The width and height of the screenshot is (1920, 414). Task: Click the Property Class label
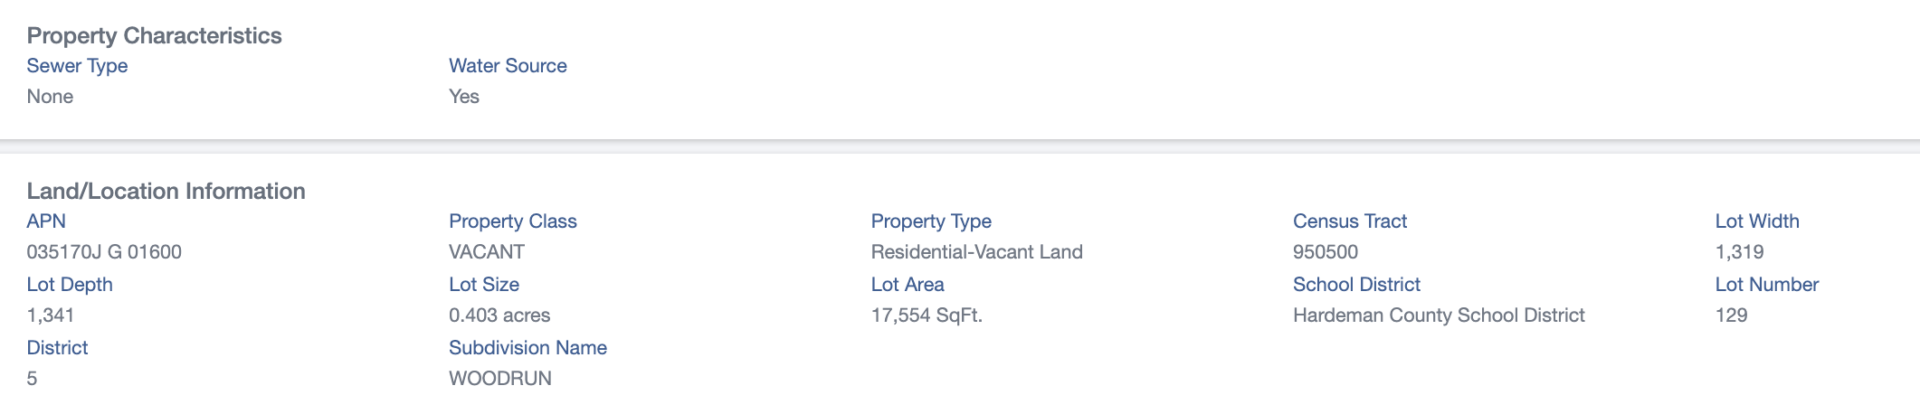coord(513,221)
